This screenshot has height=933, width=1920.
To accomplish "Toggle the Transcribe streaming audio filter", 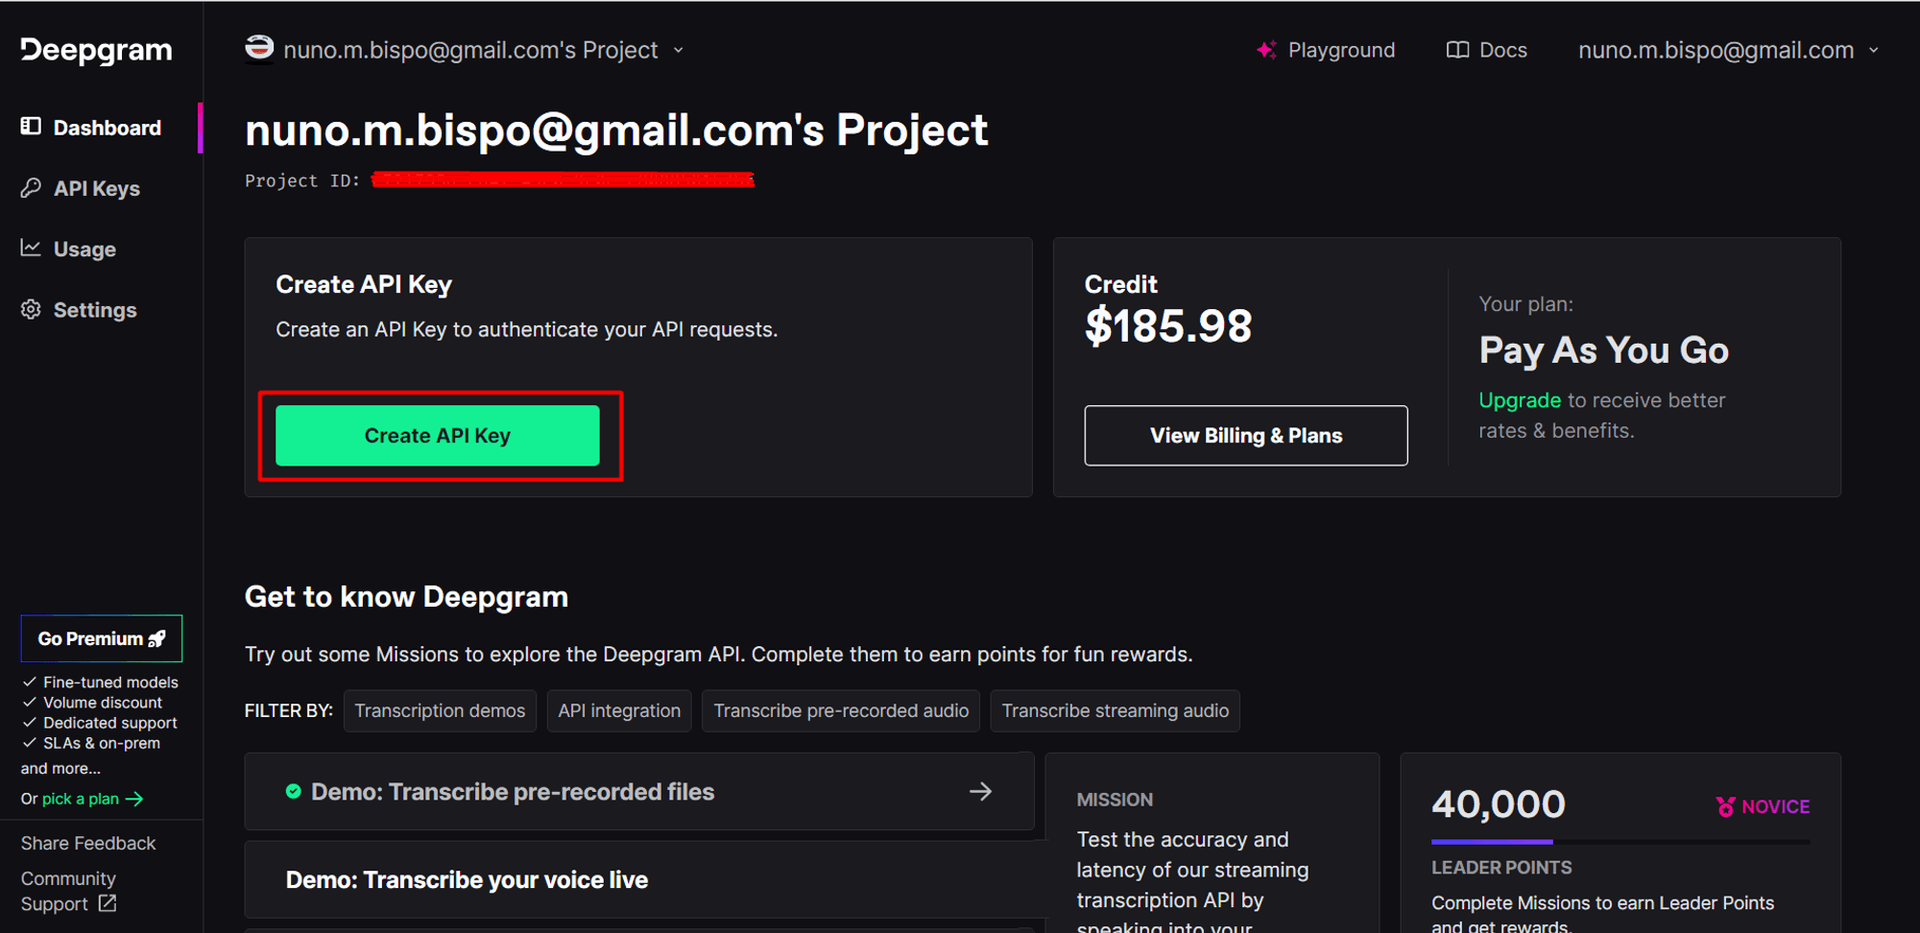I will pos(1115,710).
